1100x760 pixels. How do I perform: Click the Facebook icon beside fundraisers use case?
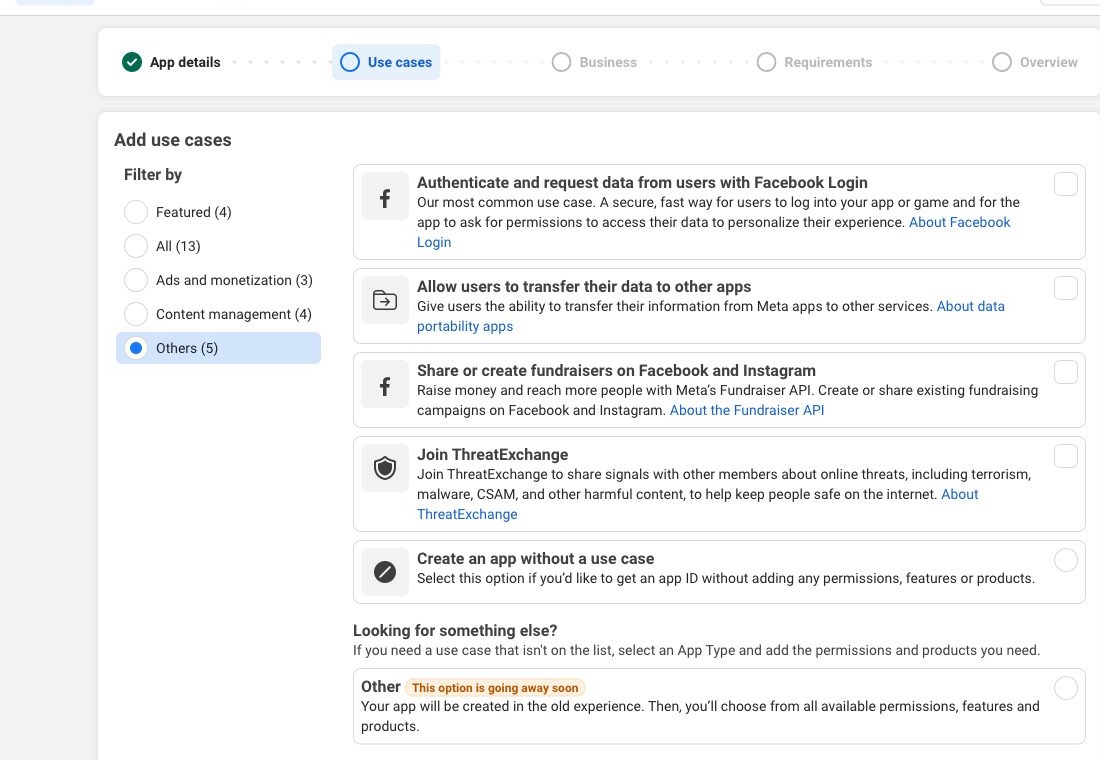385,385
